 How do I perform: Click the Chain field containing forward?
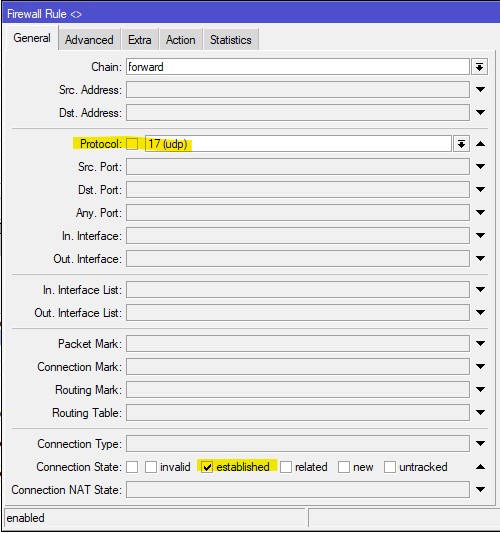point(298,67)
